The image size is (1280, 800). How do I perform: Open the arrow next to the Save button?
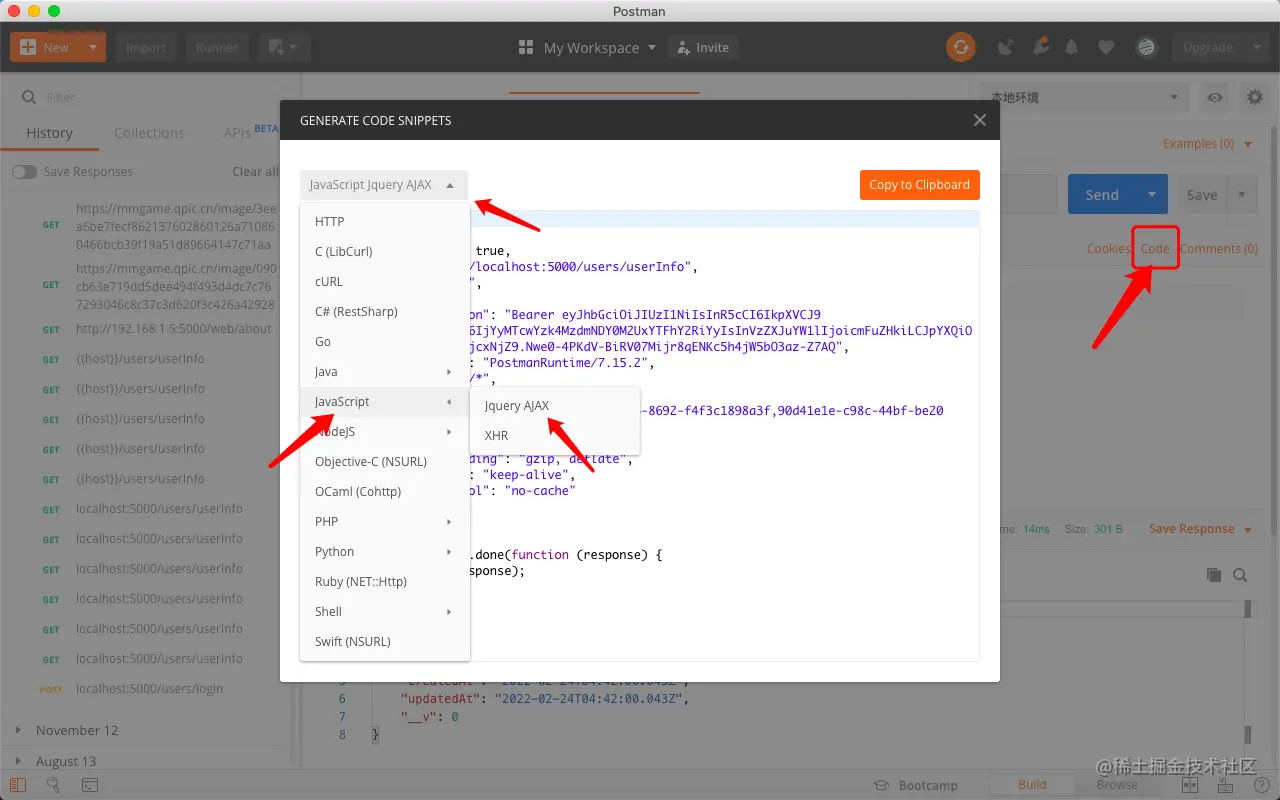point(1242,195)
